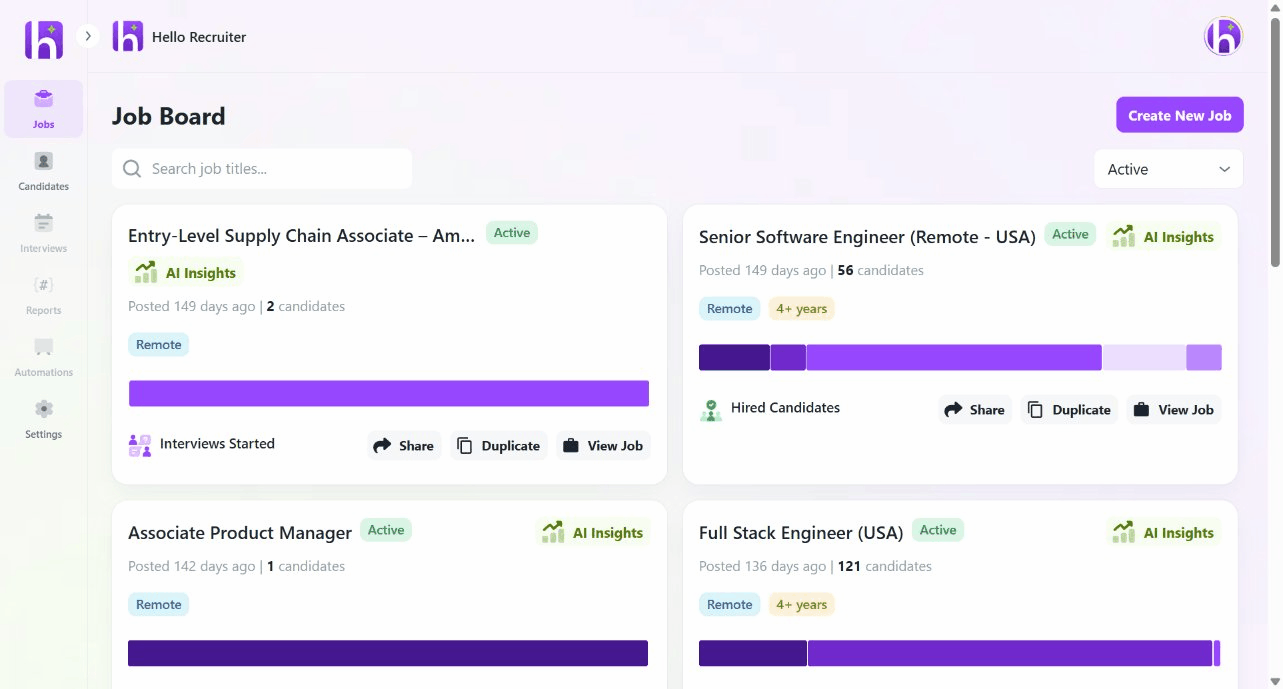Screen dimensions: 1283x689
Task: Click Create New Job
Action: click(x=1179, y=114)
